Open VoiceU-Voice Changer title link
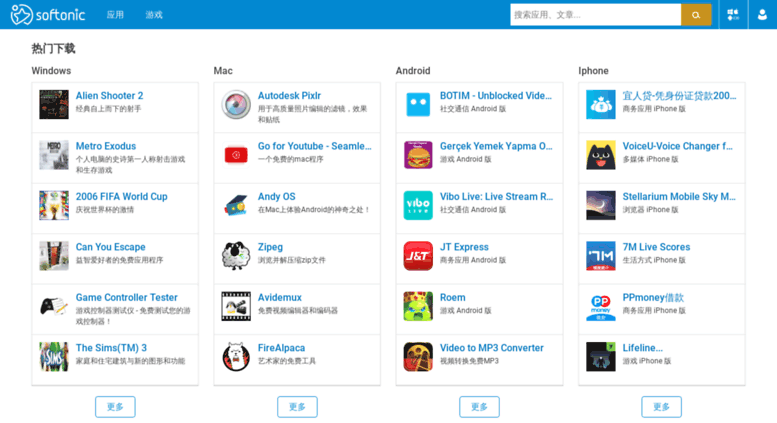The width and height of the screenshot is (777, 423). tap(677, 146)
